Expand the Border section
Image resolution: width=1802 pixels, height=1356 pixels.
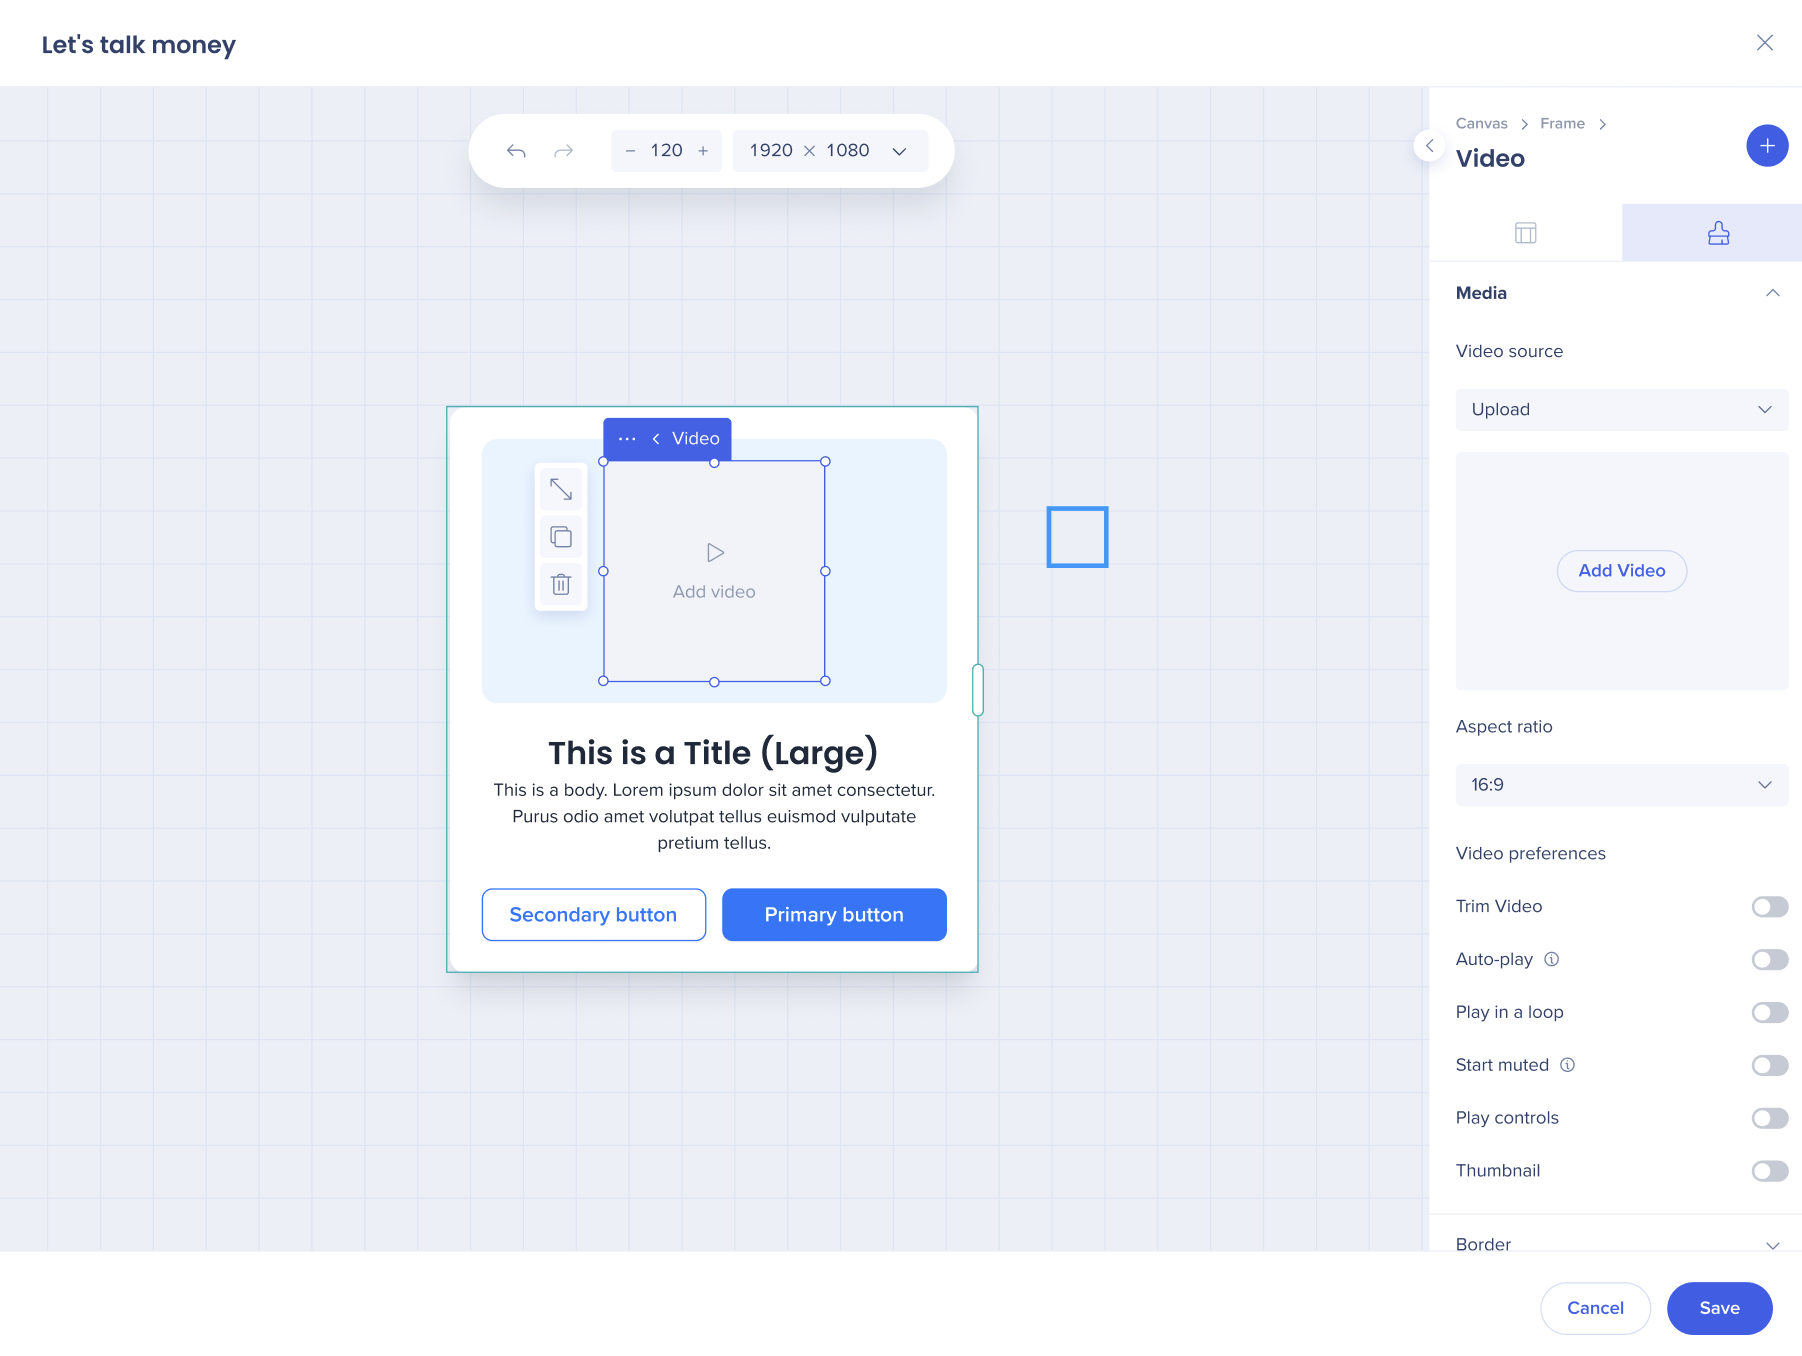point(1772,1245)
